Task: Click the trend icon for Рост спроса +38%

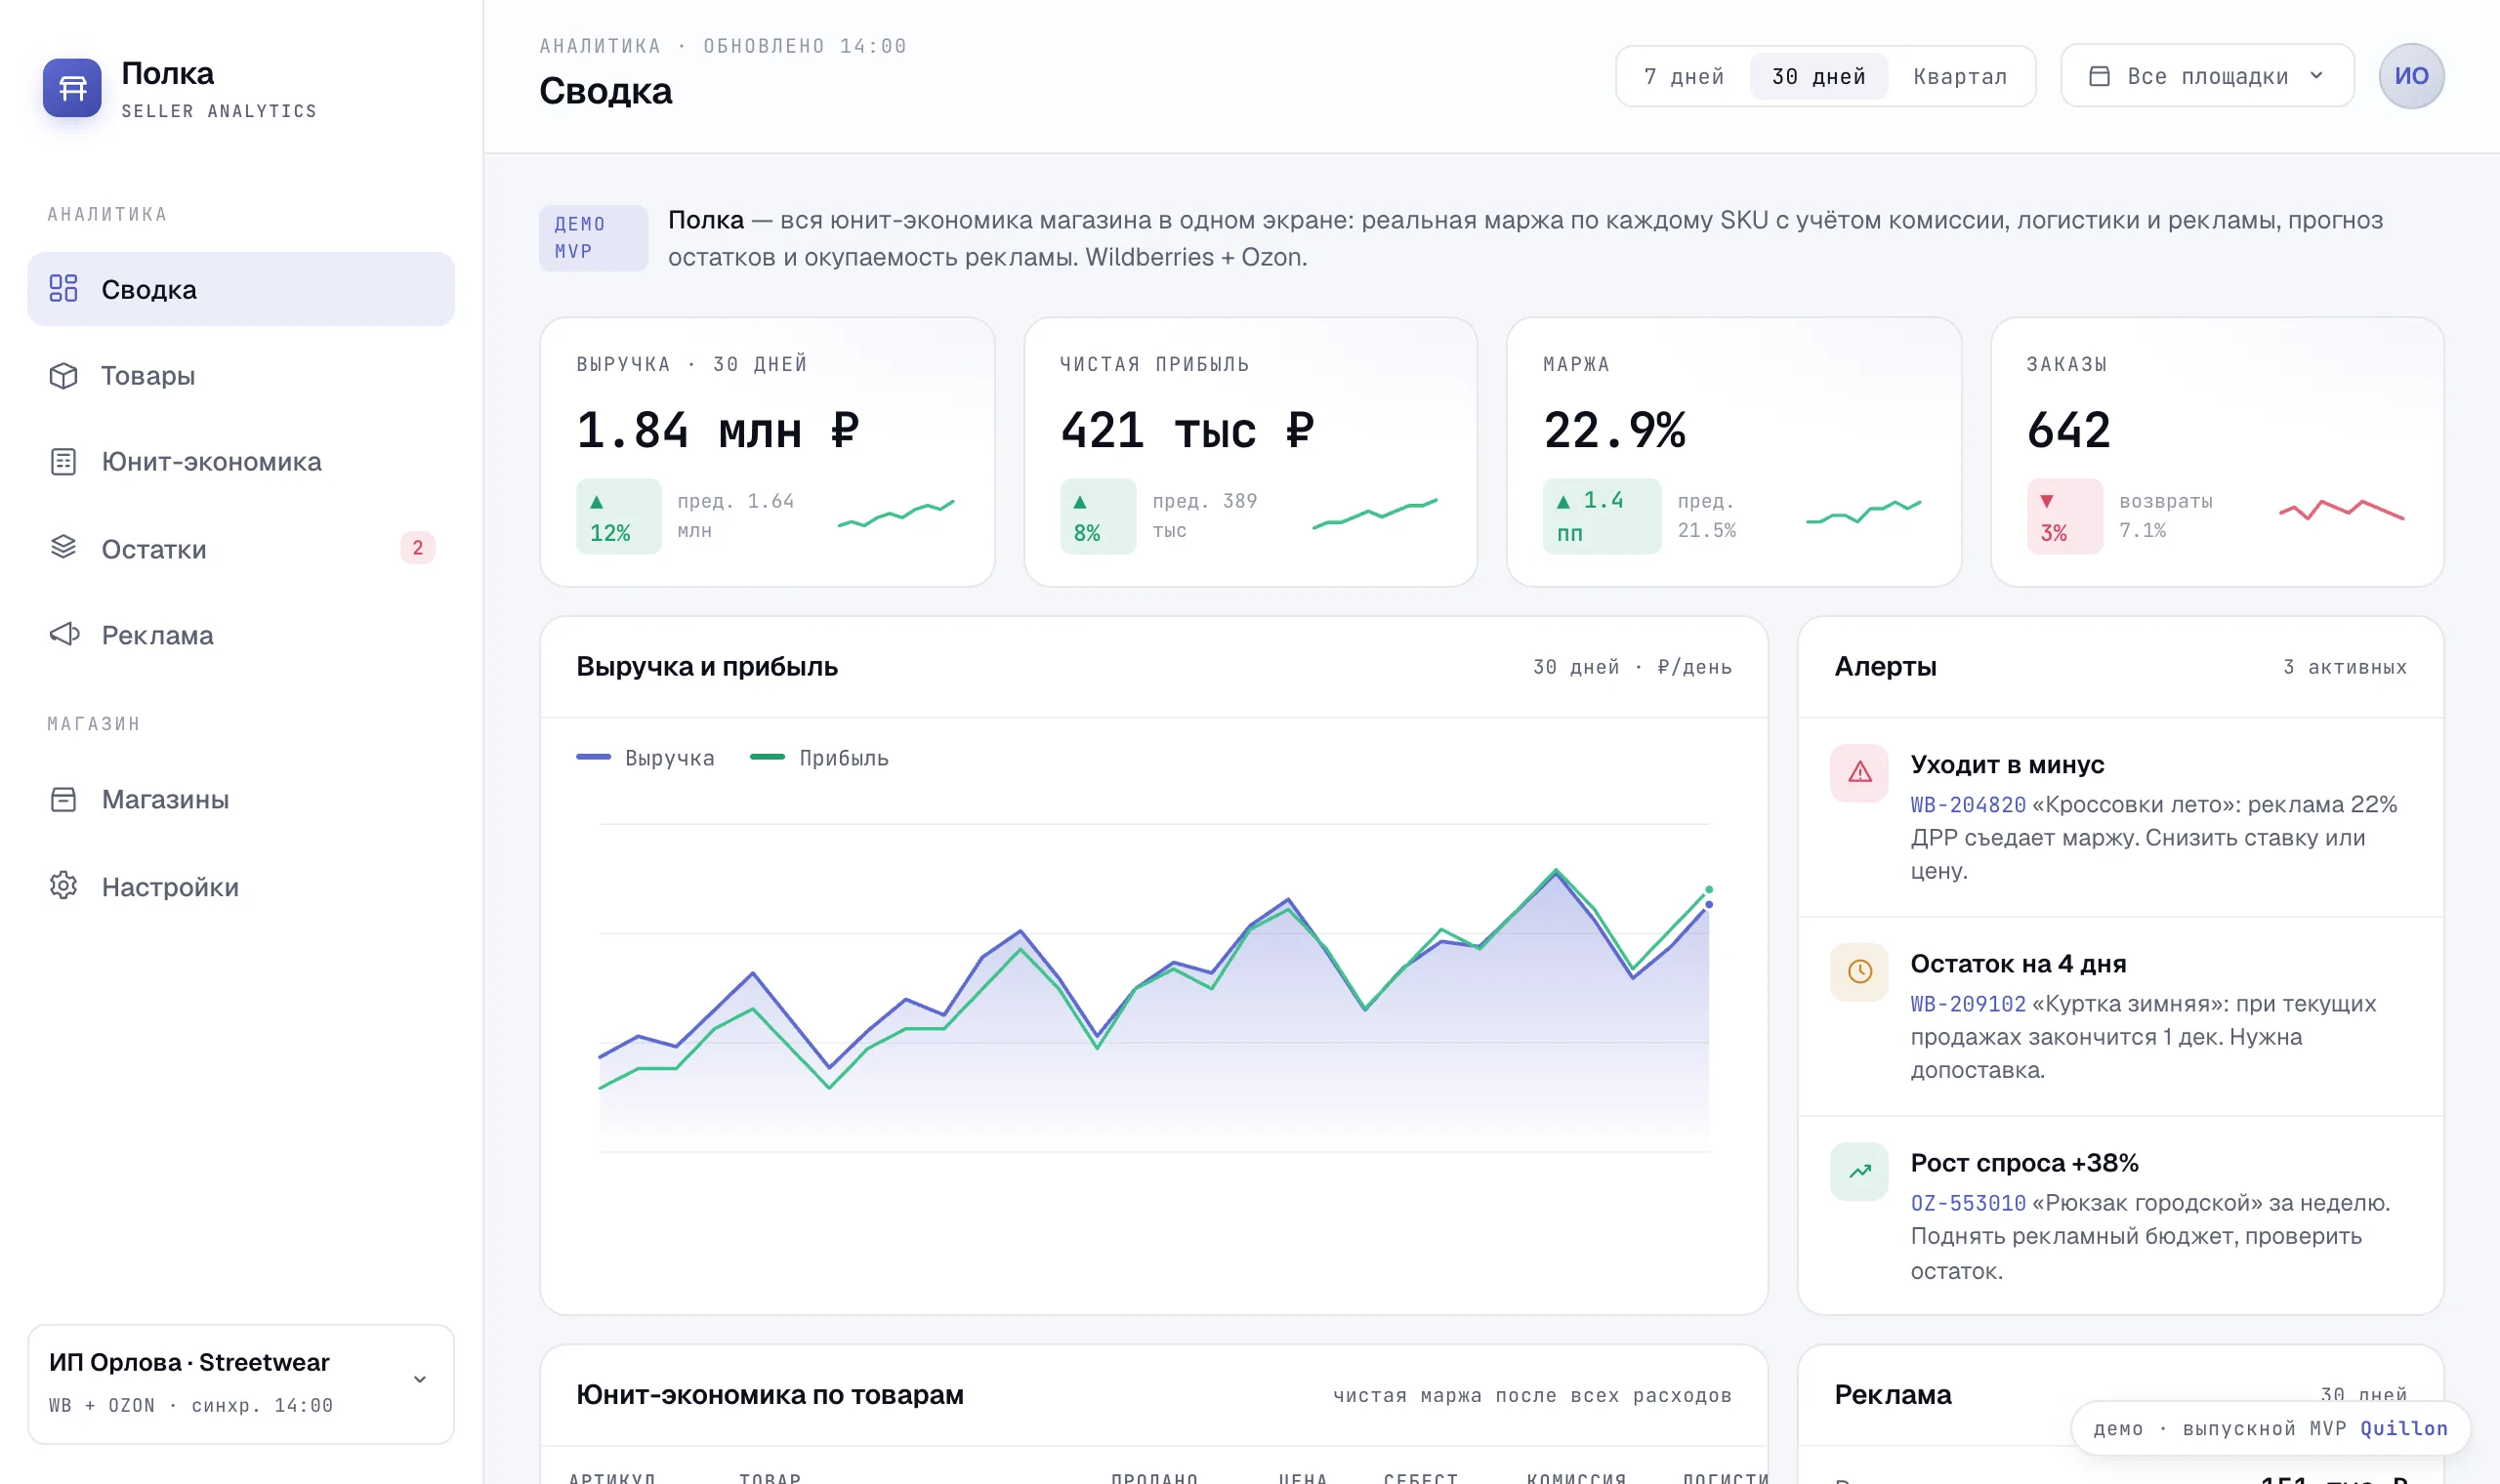Action: click(1859, 1170)
